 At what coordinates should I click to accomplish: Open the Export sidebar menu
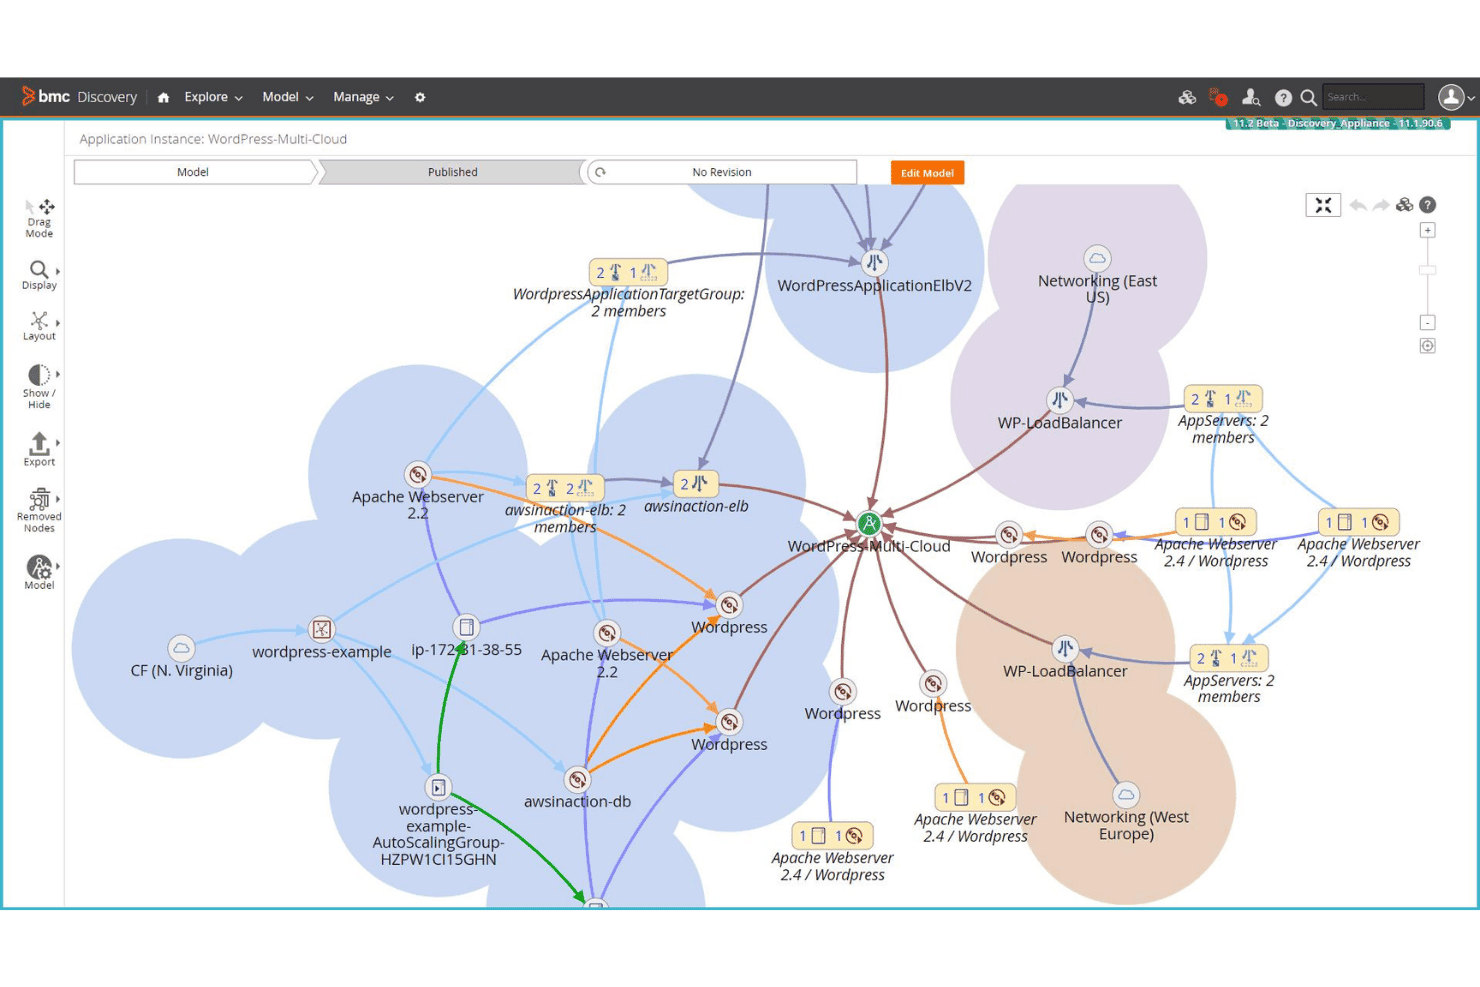[39, 449]
